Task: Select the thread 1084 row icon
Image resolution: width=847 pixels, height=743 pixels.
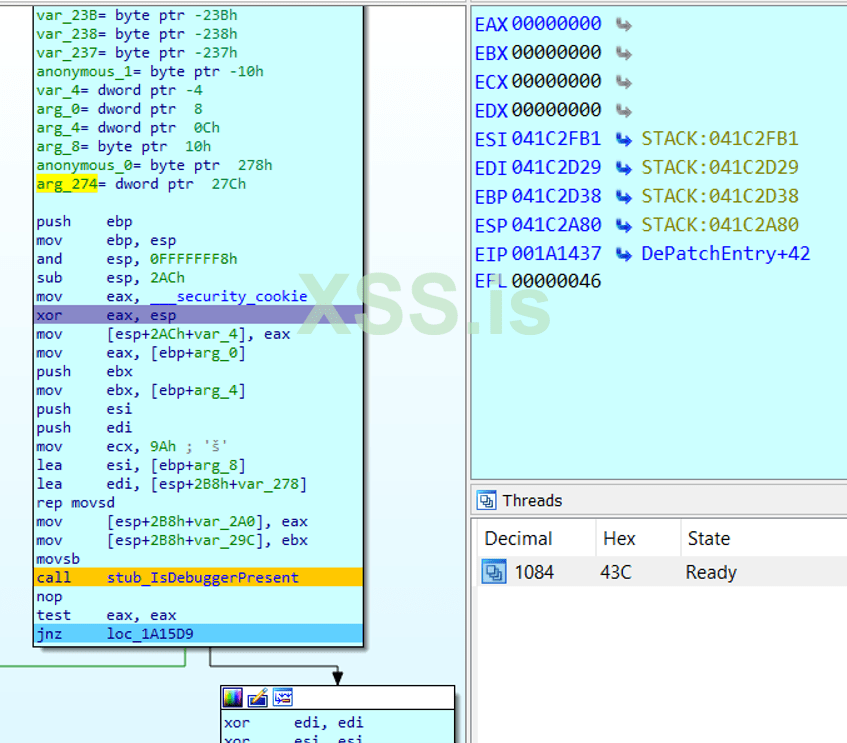Action: [x=494, y=572]
